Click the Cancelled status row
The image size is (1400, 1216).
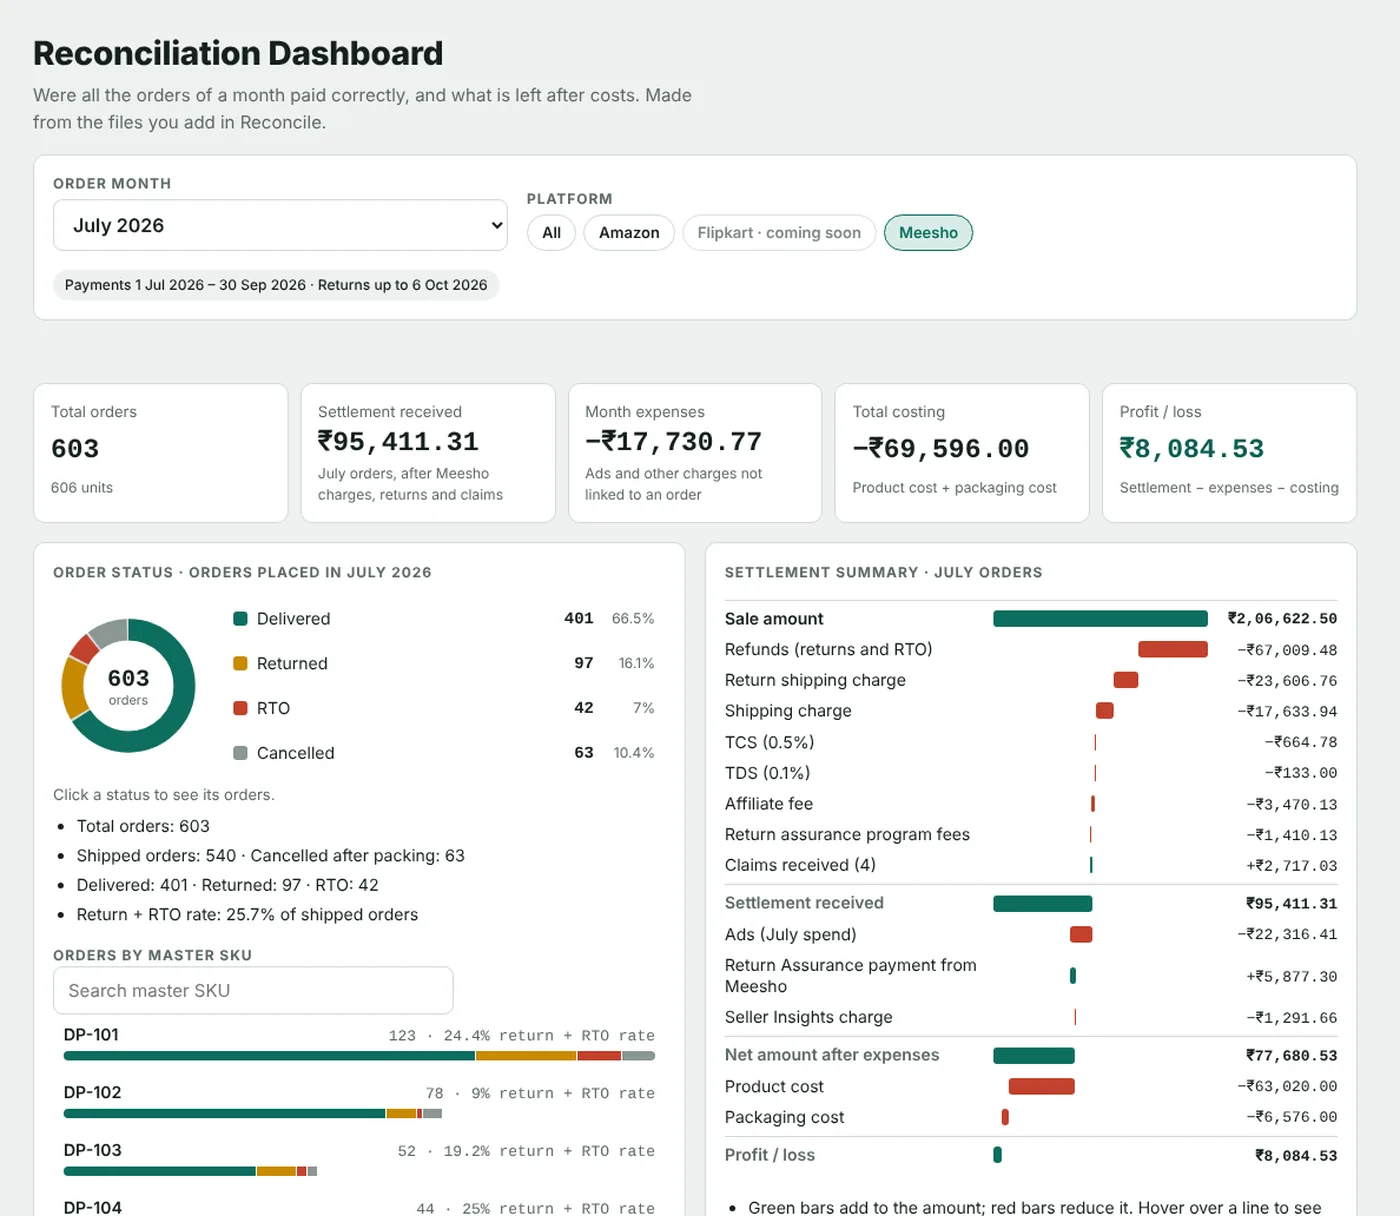click(x=444, y=753)
